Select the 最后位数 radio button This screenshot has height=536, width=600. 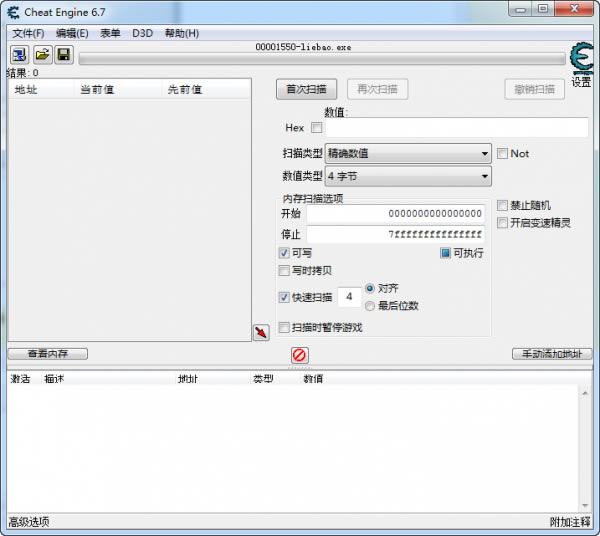pos(370,306)
